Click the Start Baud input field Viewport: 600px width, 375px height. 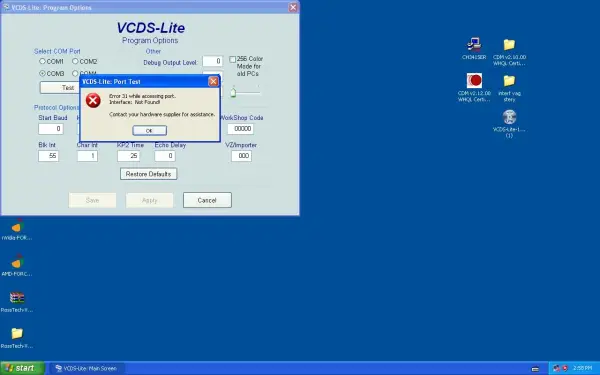click(51, 129)
